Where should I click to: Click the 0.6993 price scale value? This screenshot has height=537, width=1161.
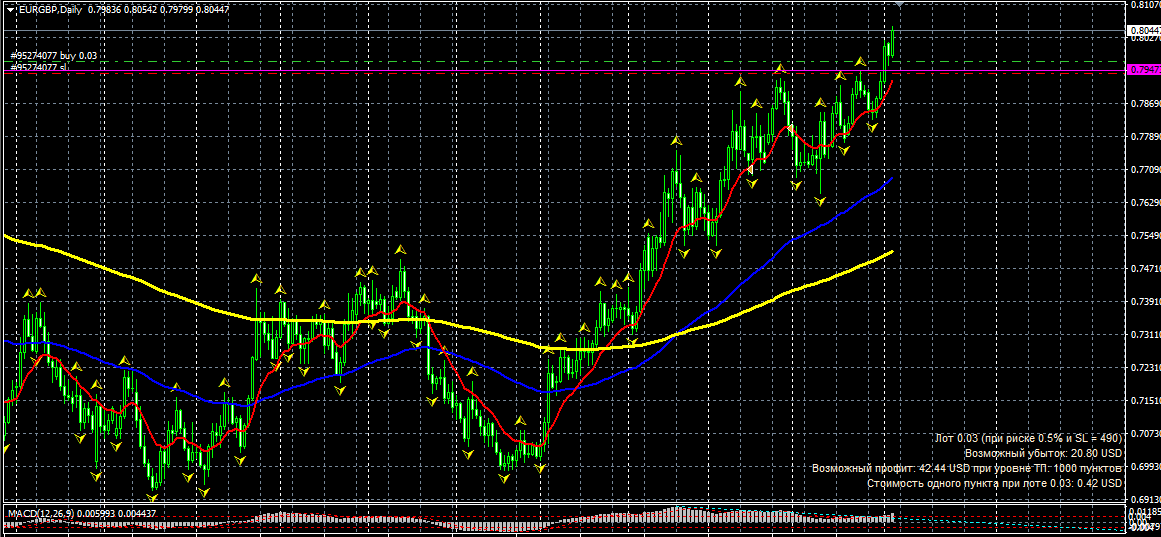pos(1144,467)
